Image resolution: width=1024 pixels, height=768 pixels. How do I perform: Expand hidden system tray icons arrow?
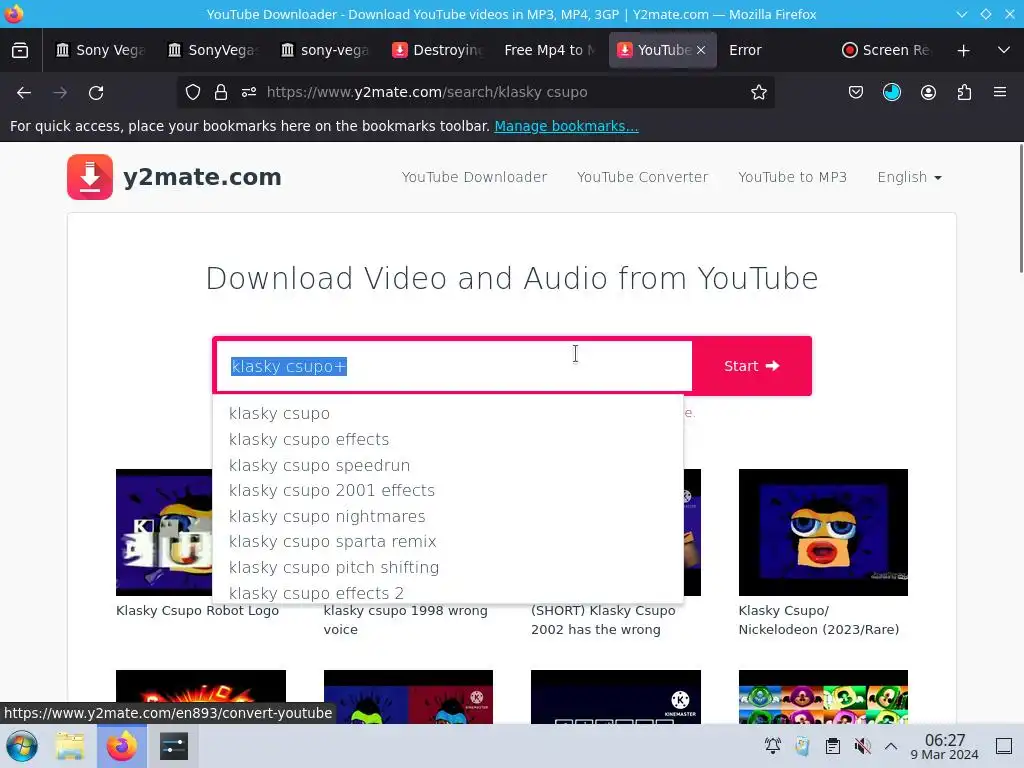click(891, 746)
